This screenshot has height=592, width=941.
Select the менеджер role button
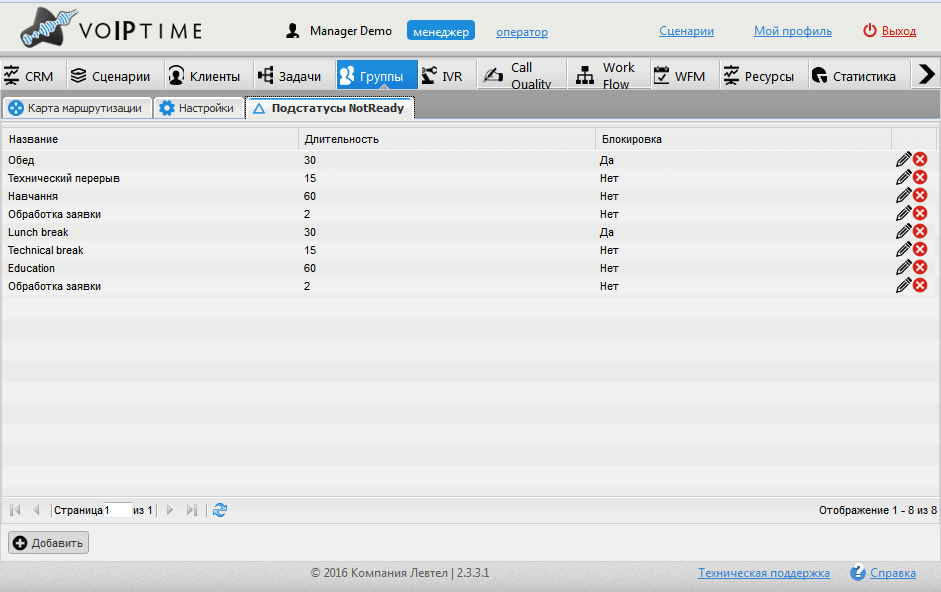(440, 31)
